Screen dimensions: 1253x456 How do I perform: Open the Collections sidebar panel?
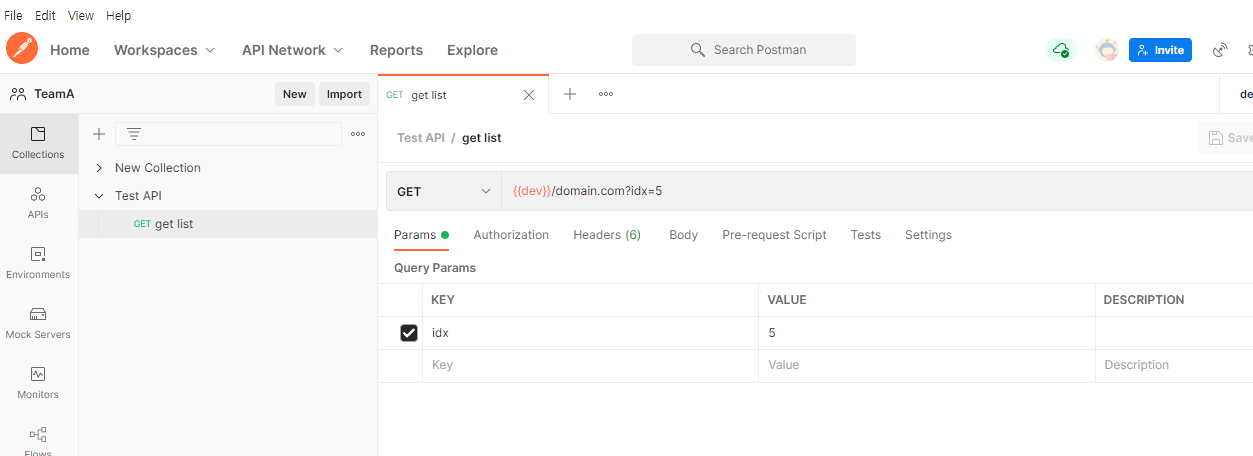(39, 143)
